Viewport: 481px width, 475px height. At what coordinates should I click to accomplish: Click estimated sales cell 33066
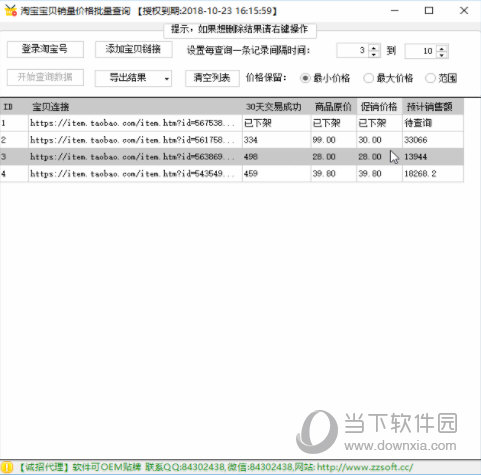click(x=433, y=140)
